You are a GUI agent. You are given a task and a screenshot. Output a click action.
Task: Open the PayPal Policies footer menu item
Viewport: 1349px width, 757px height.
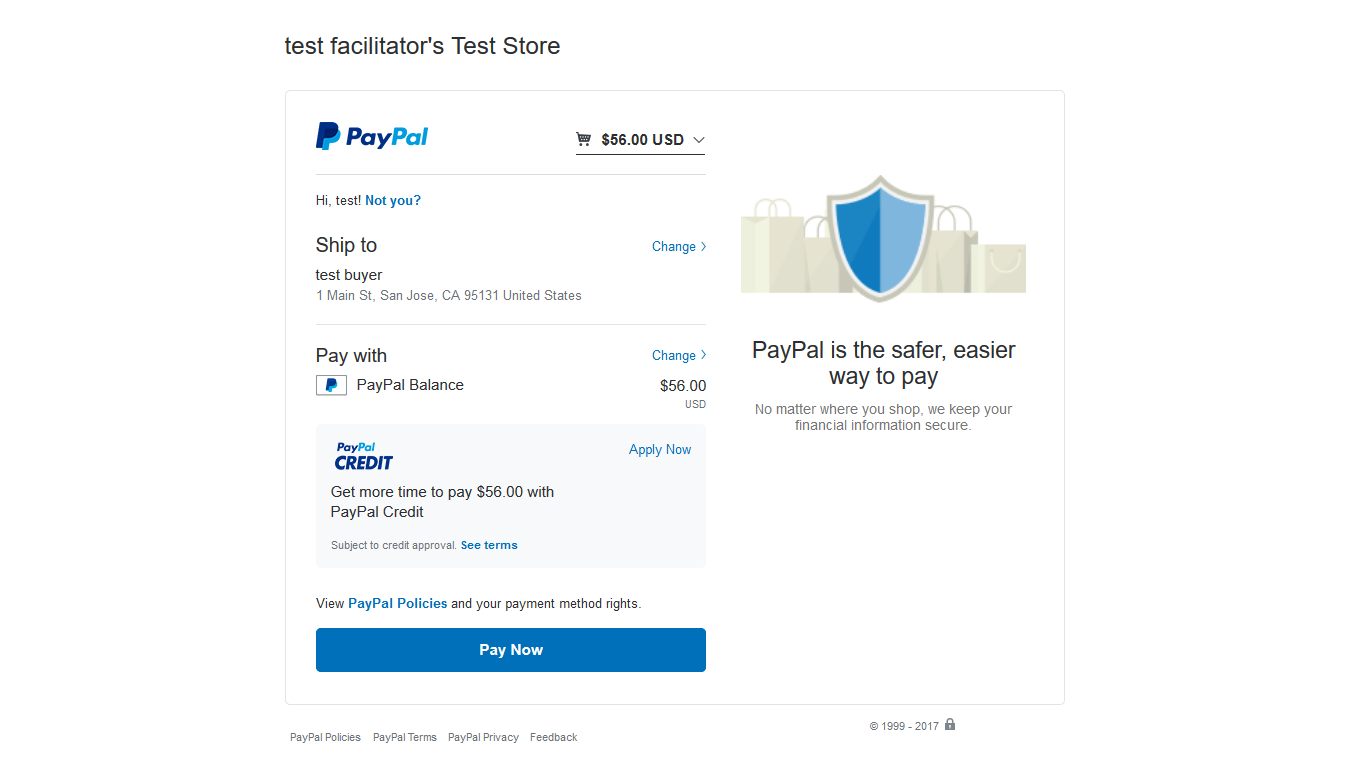click(x=325, y=737)
